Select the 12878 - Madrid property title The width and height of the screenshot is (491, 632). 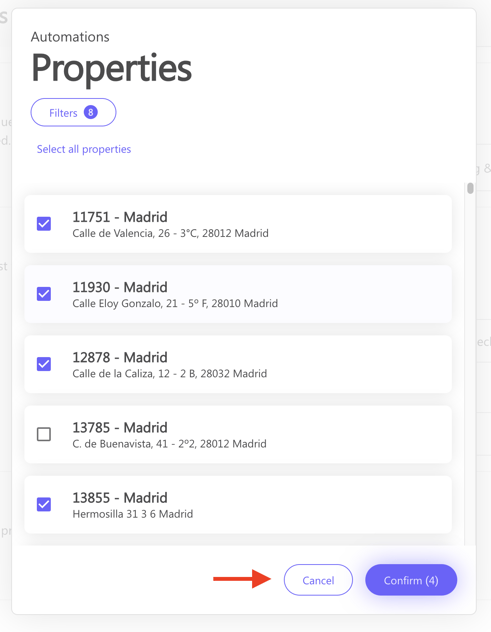pos(120,357)
